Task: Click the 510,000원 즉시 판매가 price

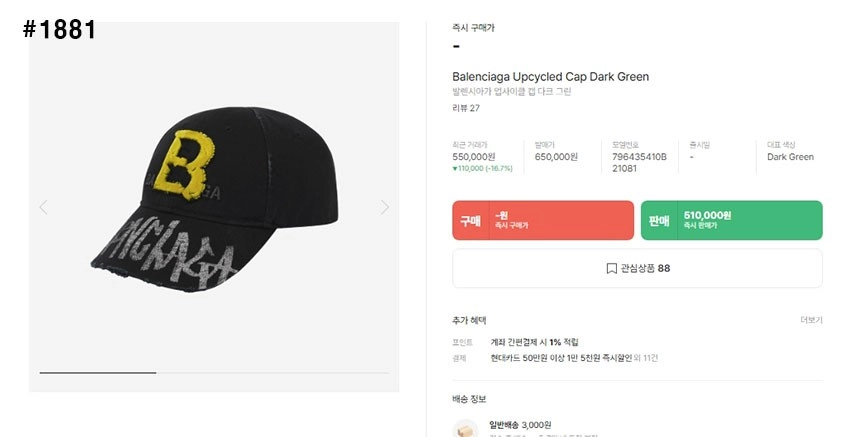Action: pos(707,215)
